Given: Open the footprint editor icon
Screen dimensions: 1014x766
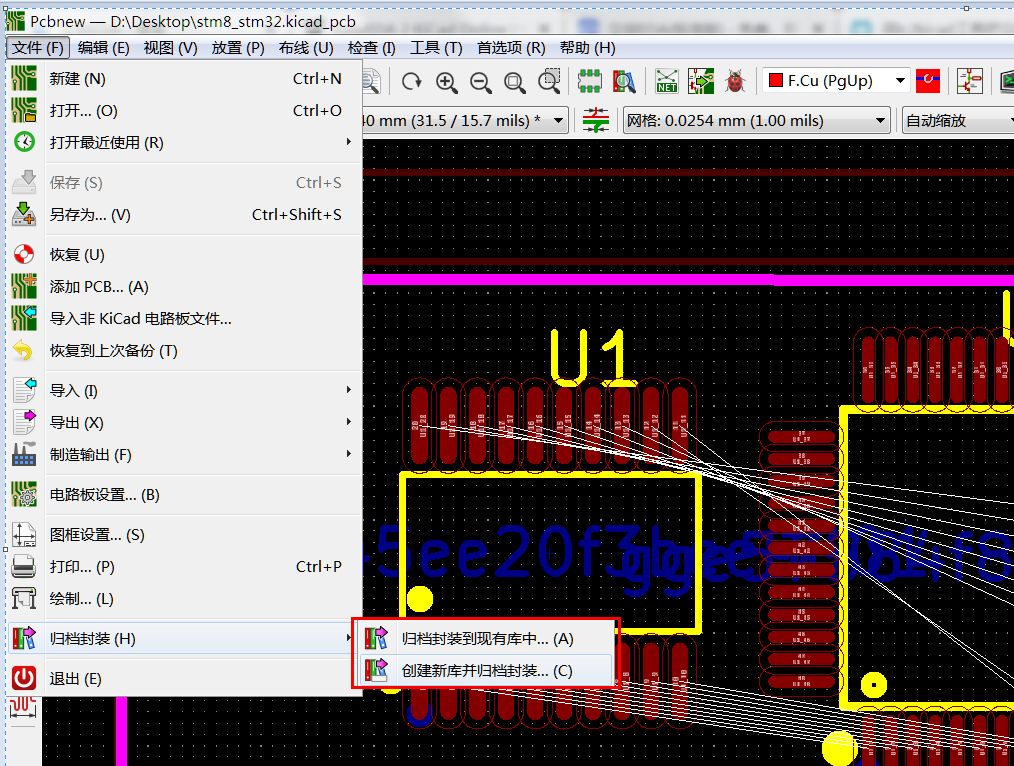Looking at the screenshot, I should click(589, 81).
